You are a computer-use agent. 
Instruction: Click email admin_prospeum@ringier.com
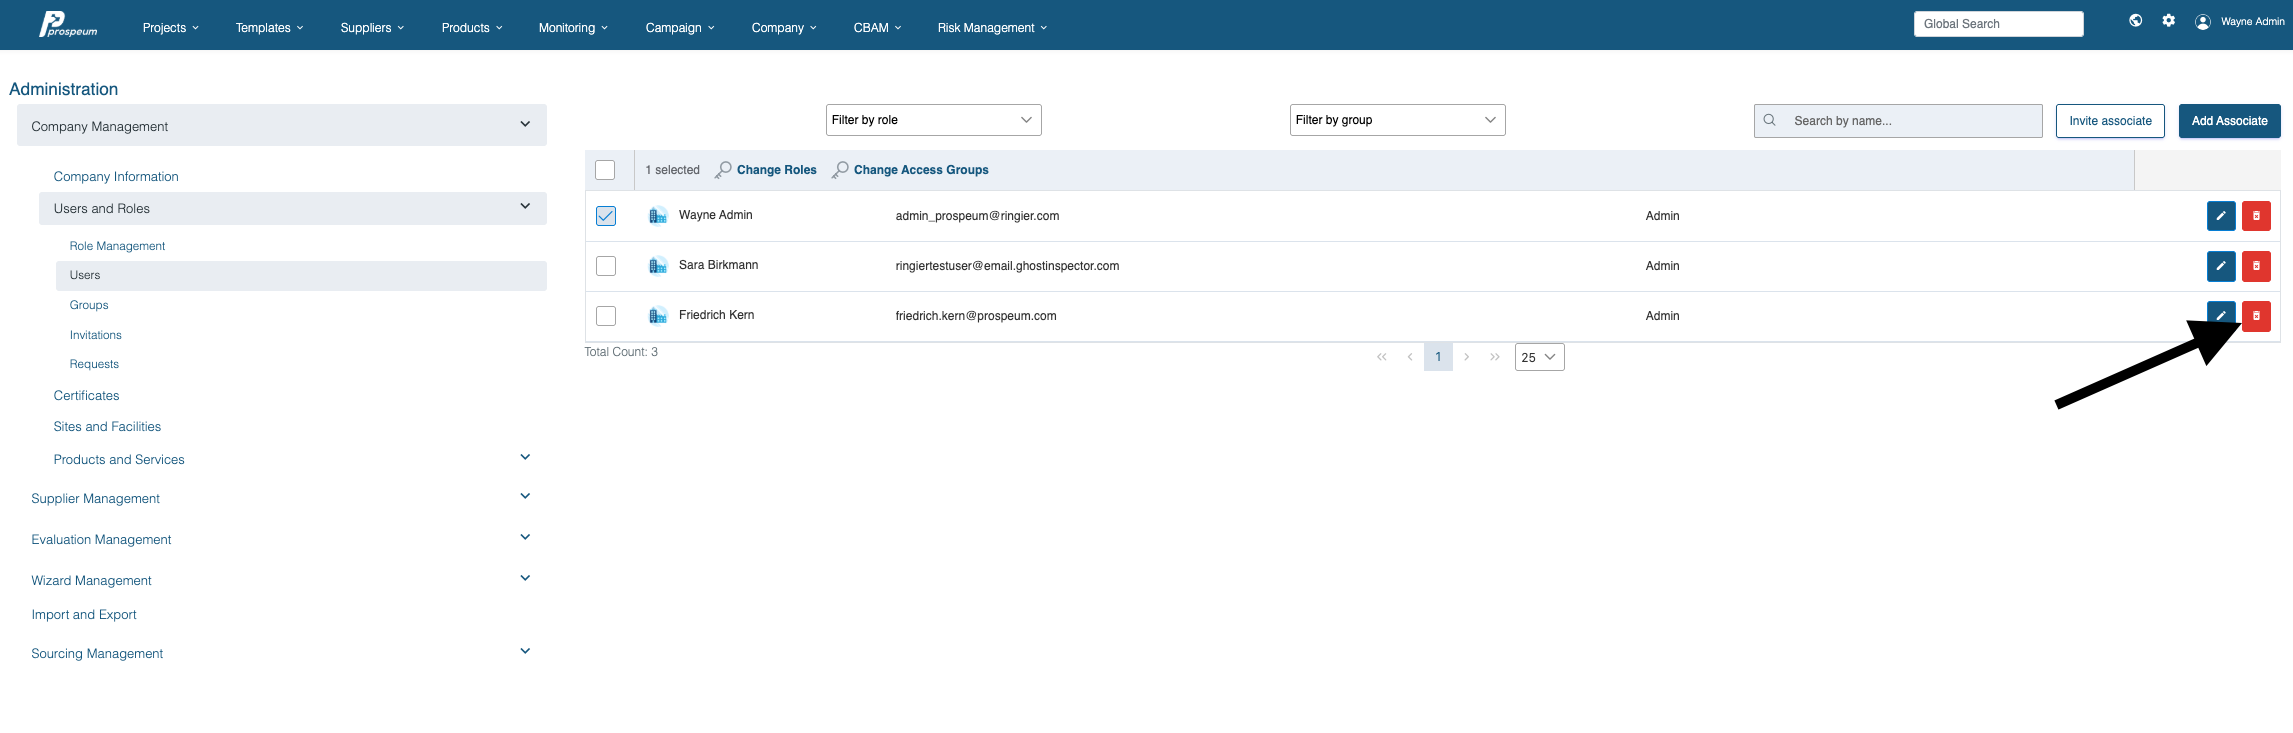point(977,216)
